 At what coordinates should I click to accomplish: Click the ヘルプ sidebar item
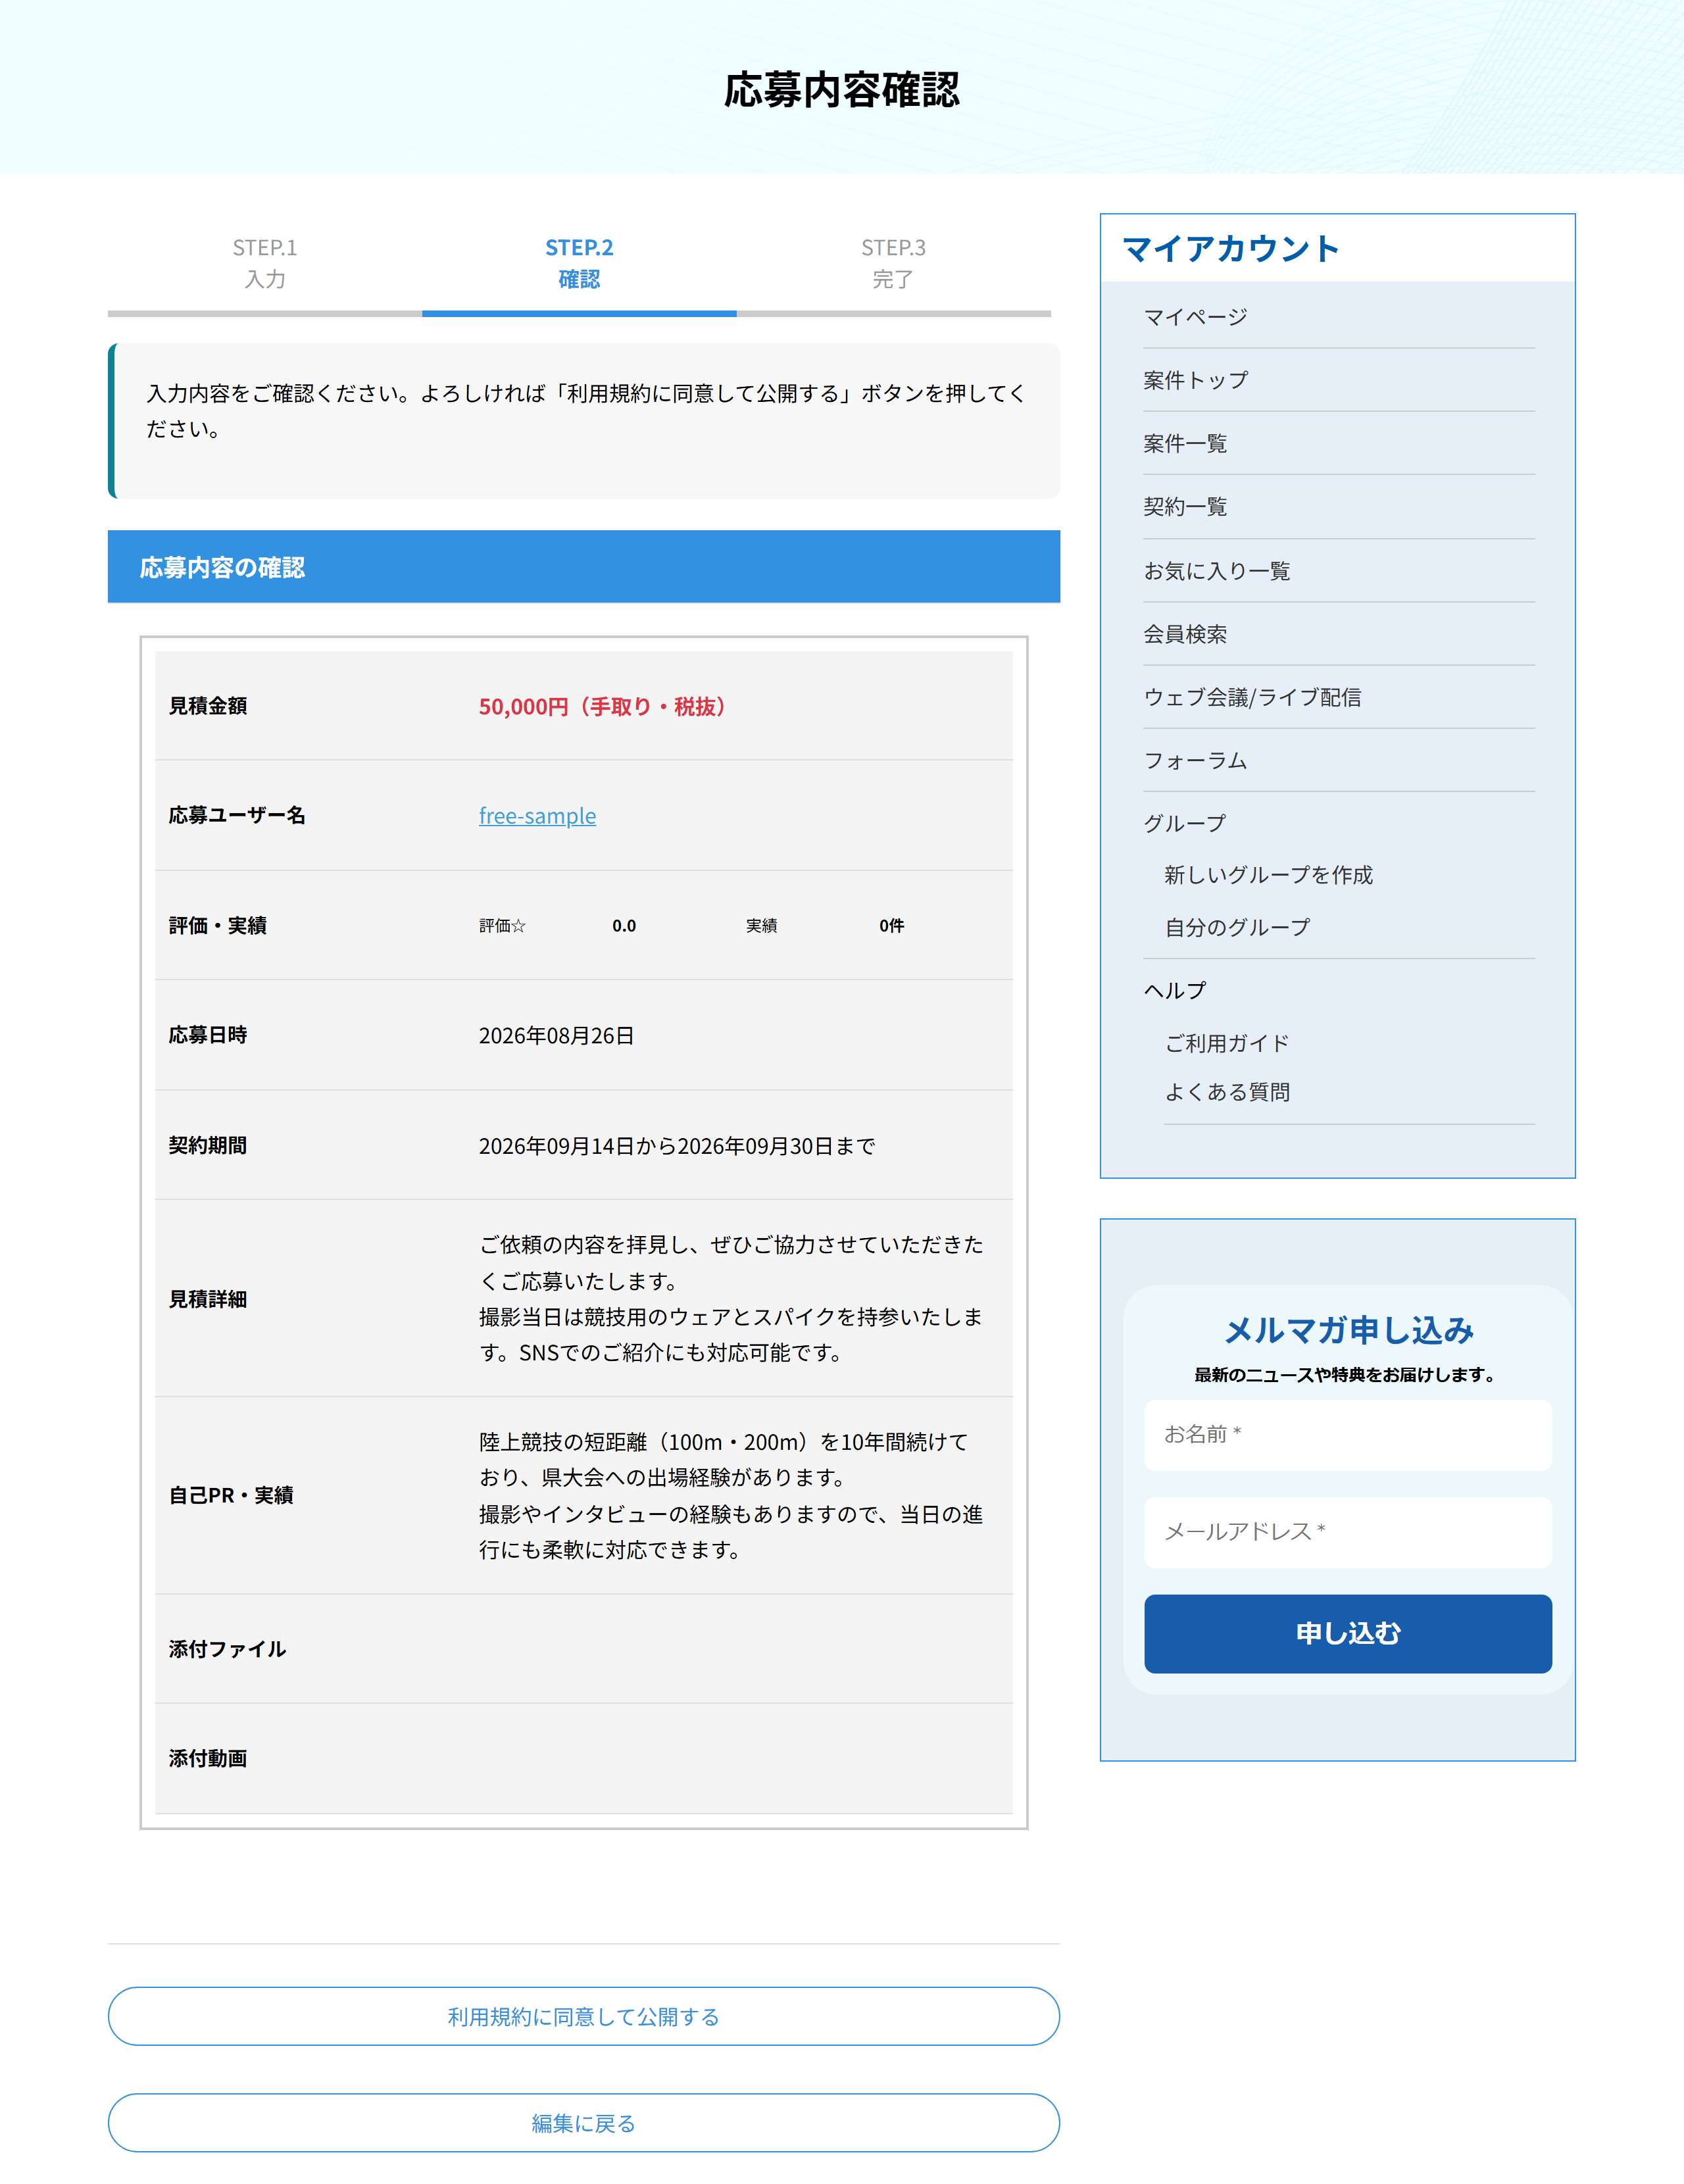coord(1175,990)
